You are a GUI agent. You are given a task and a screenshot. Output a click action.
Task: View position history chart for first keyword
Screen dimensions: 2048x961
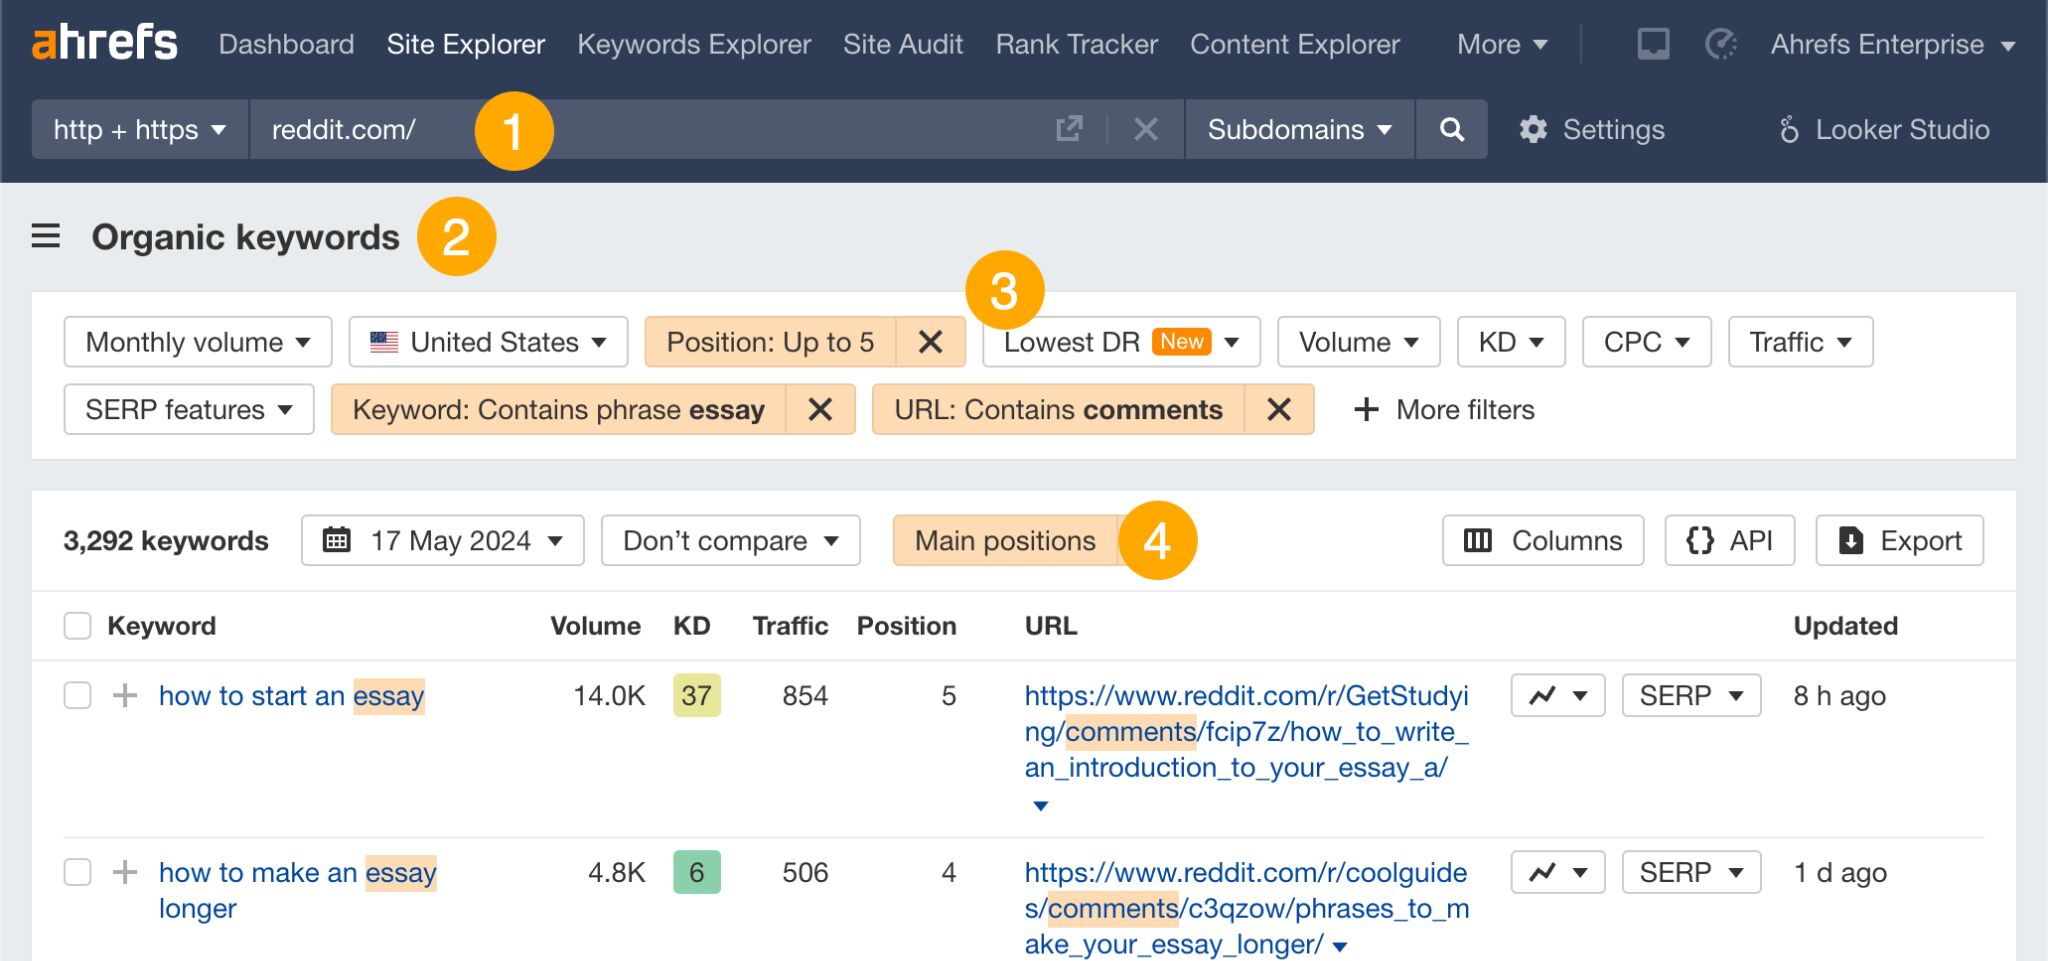1546,694
